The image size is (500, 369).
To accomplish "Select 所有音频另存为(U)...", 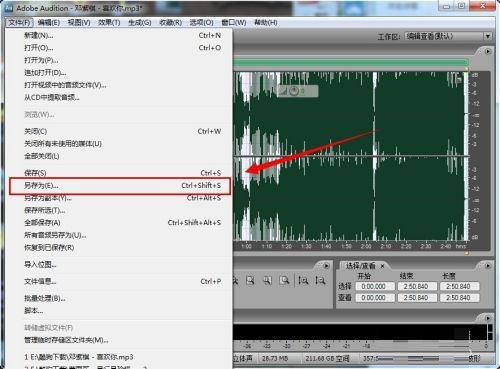I will coord(120,235).
